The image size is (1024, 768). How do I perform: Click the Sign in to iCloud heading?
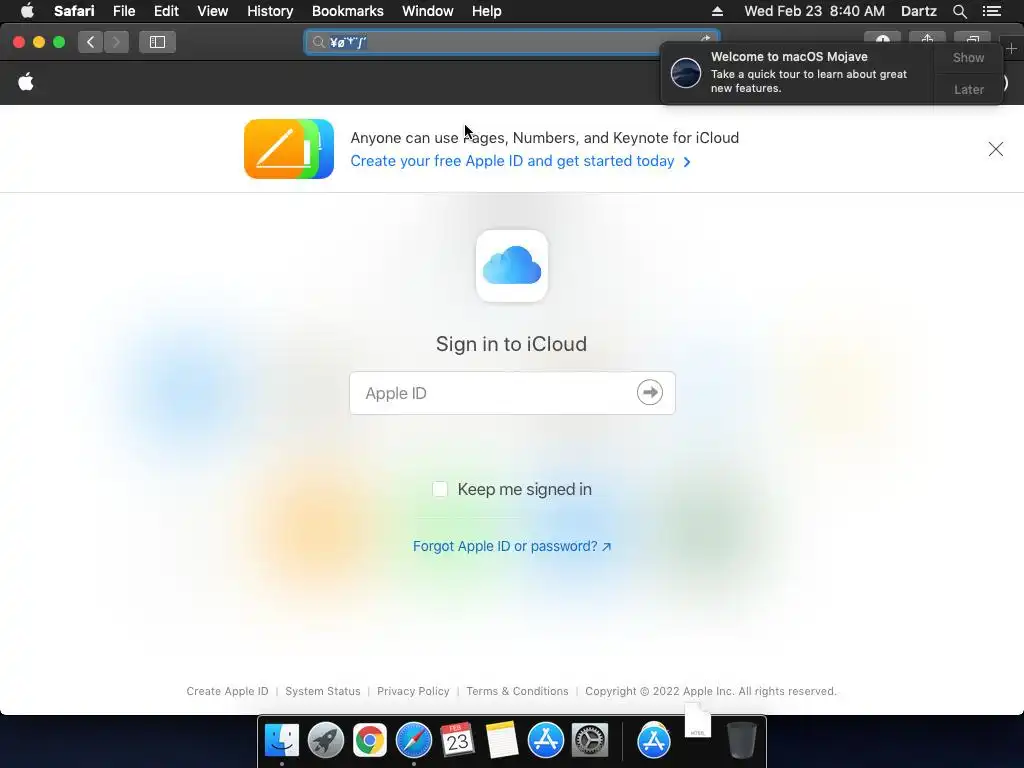511,344
